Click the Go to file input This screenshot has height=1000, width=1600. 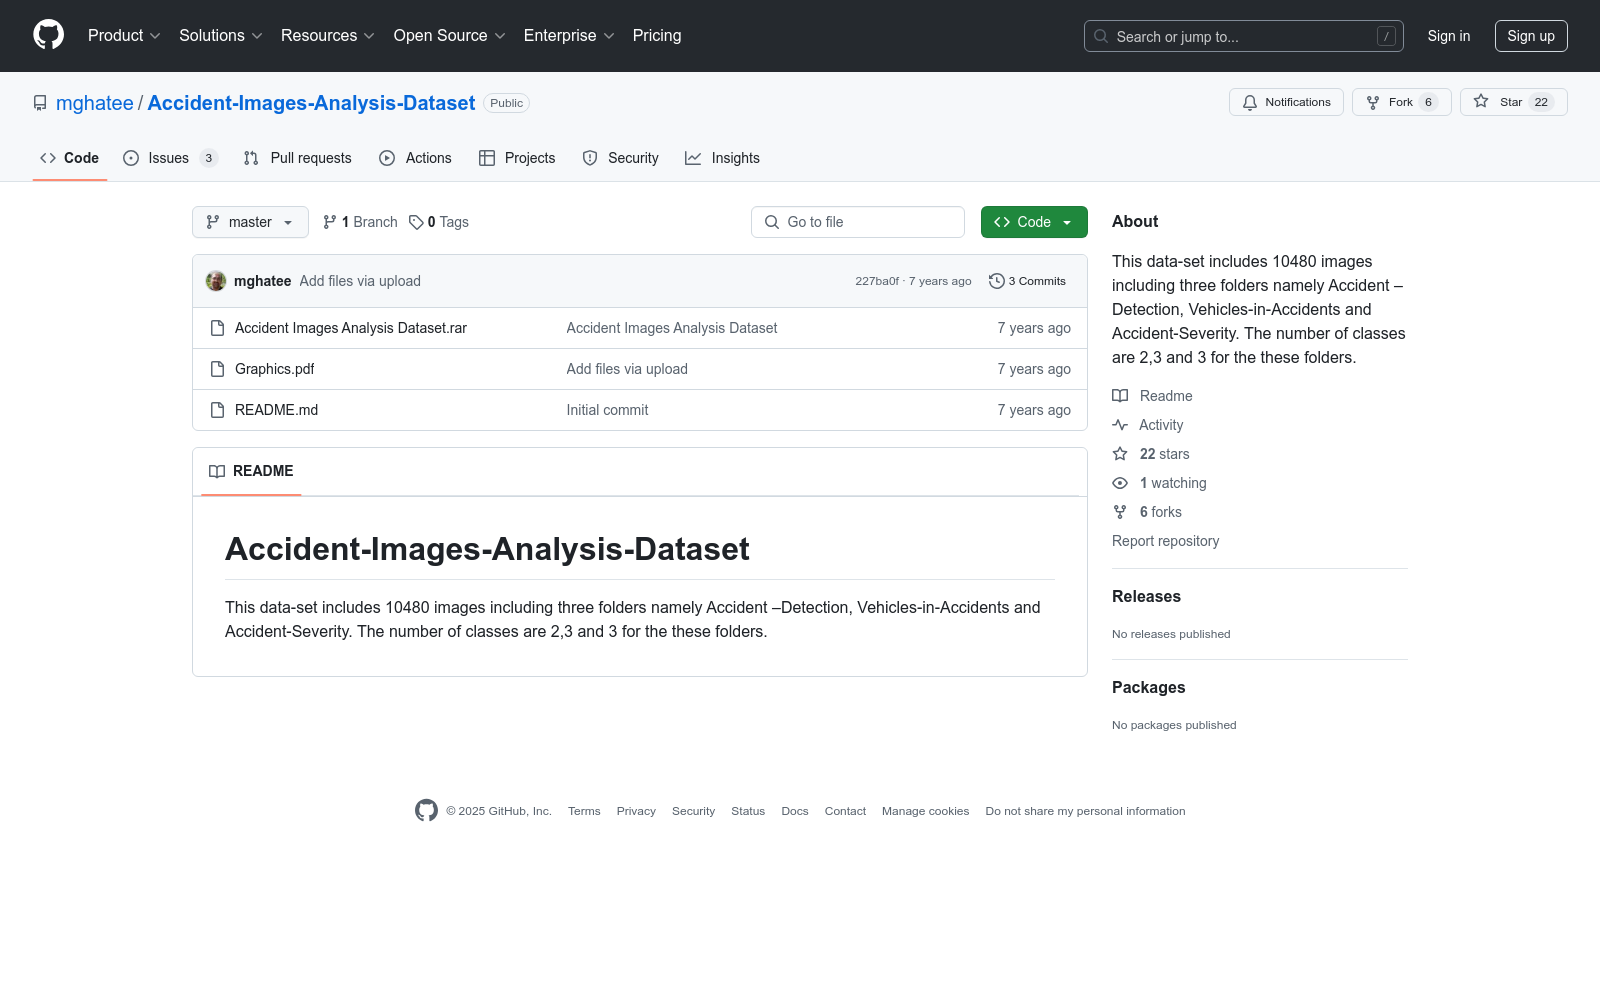pos(858,222)
